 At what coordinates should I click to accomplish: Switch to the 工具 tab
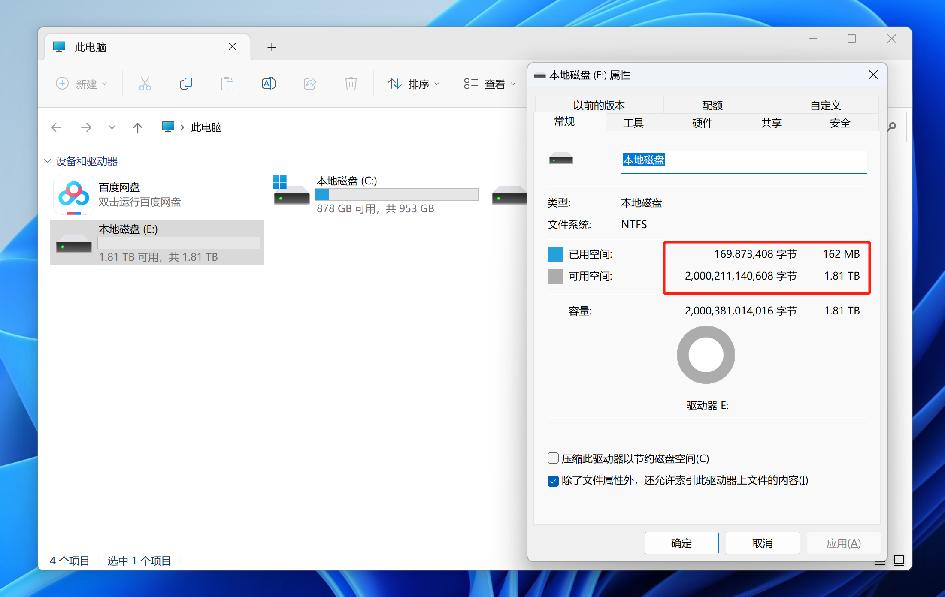click(633, 122)
